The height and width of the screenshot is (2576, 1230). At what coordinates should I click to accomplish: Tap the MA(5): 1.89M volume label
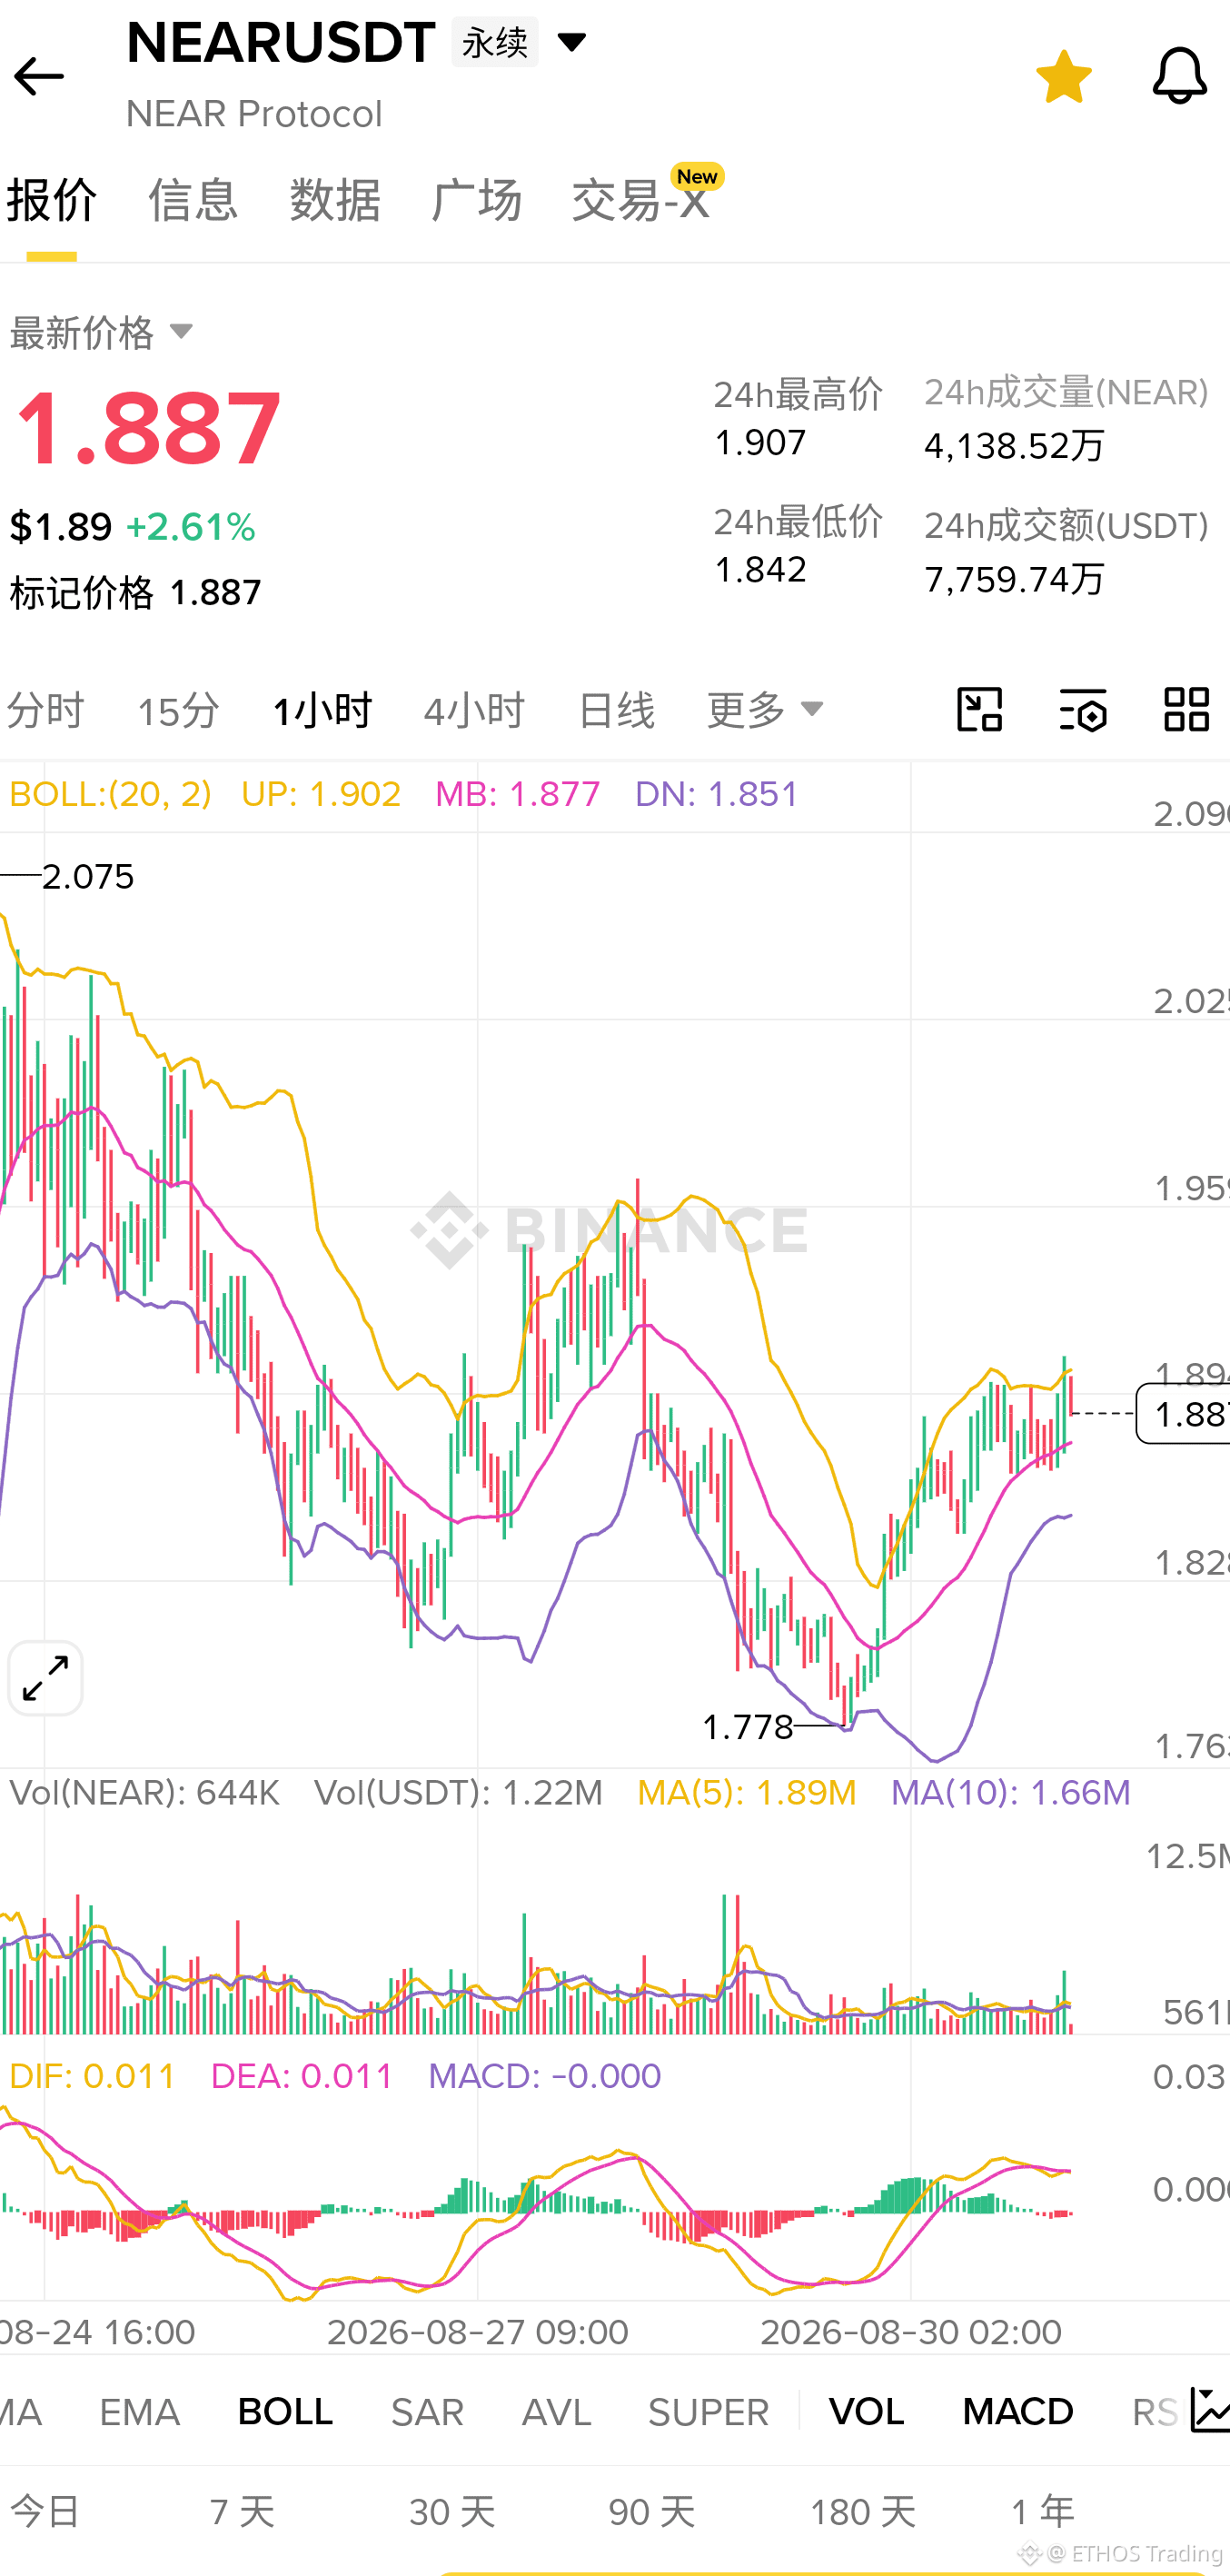[x=747, y=1793]
